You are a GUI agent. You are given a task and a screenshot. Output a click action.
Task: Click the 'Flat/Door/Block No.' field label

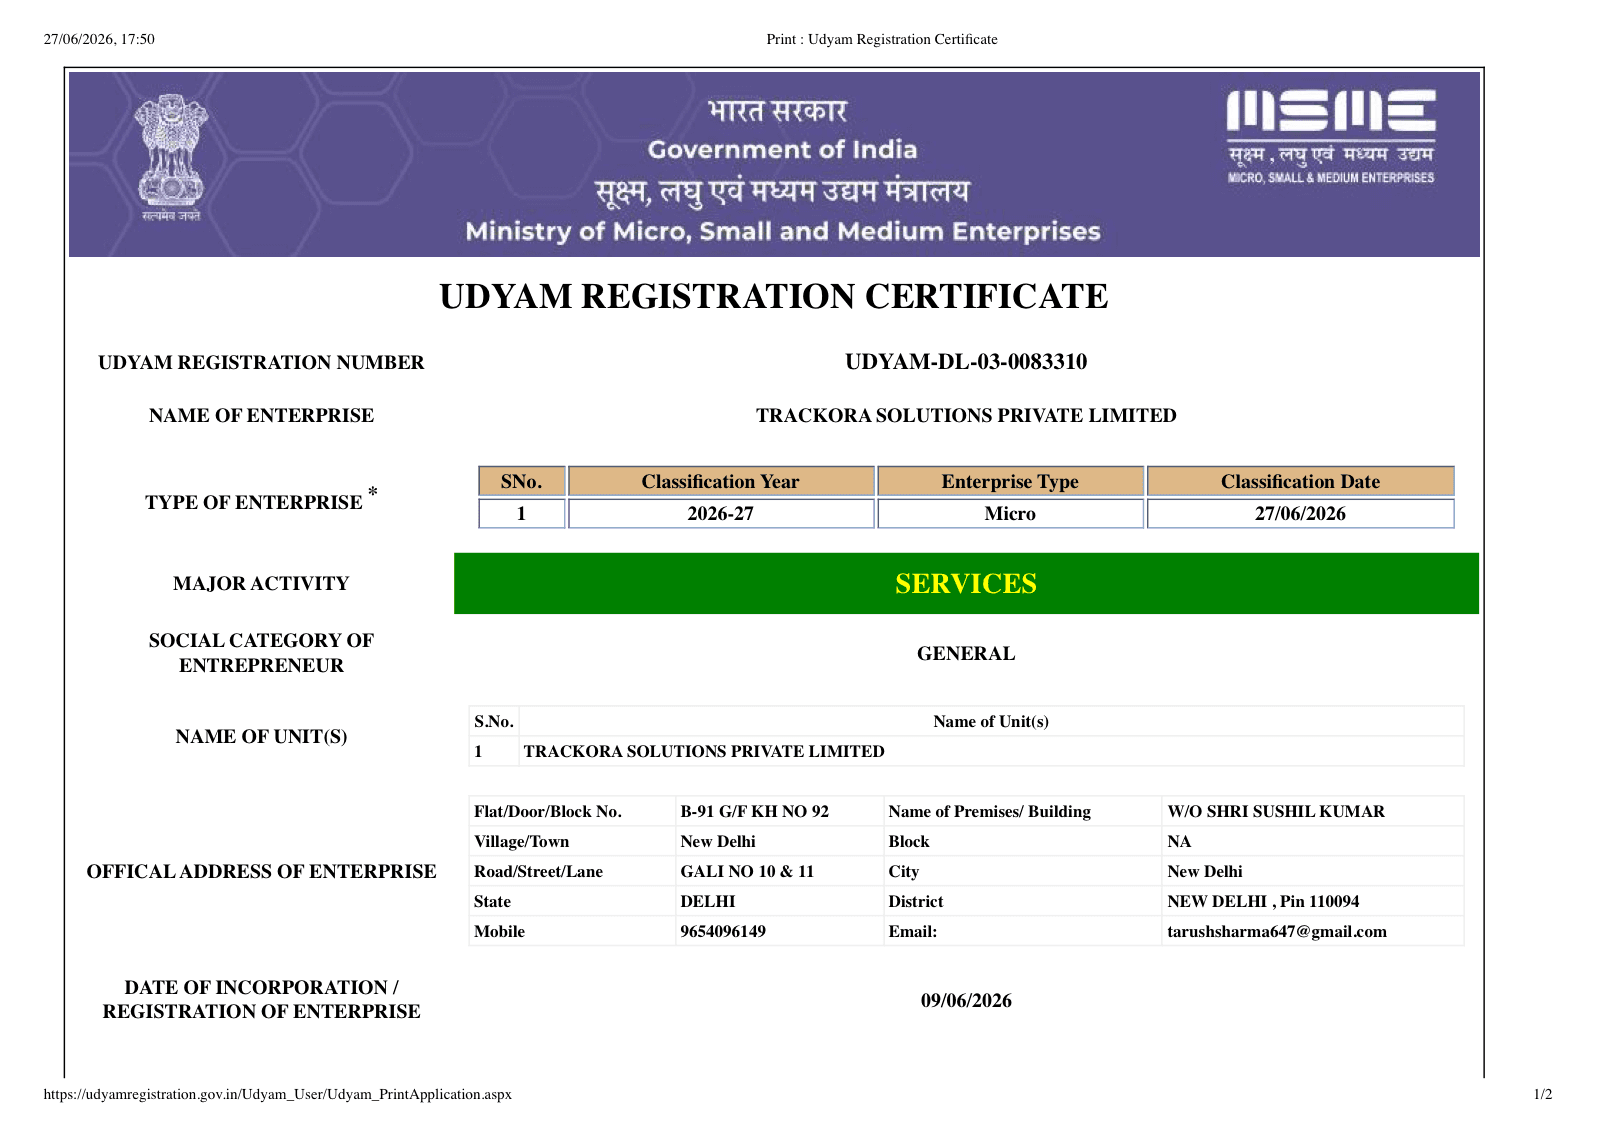548,811
